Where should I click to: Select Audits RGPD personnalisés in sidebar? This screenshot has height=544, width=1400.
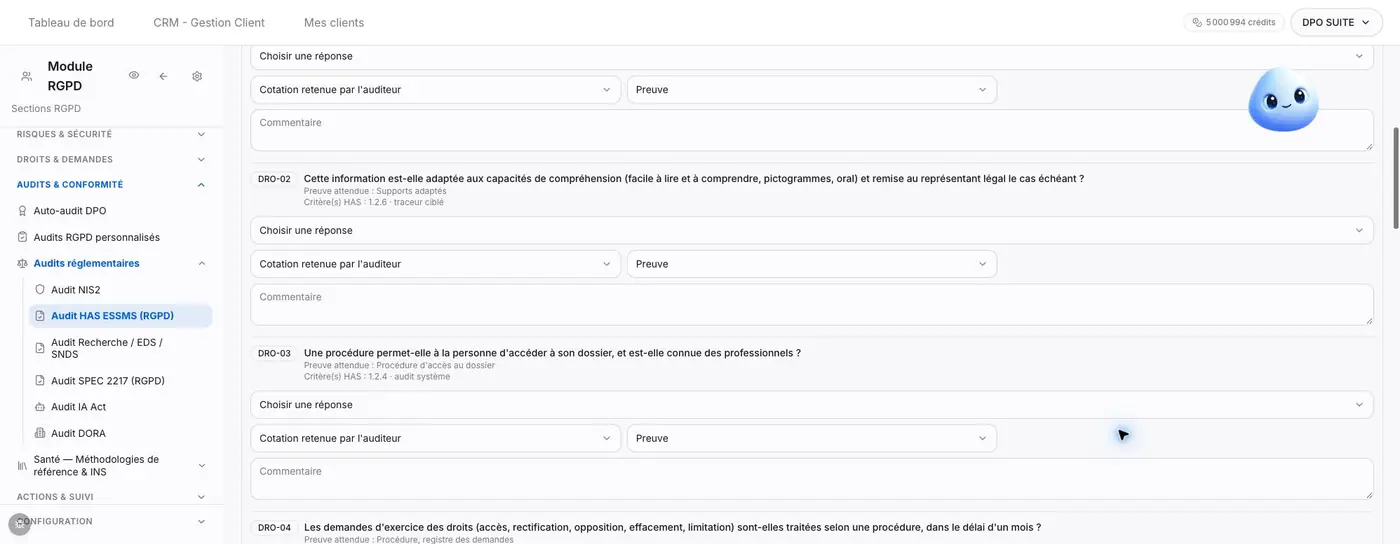[x=97, y=237]
